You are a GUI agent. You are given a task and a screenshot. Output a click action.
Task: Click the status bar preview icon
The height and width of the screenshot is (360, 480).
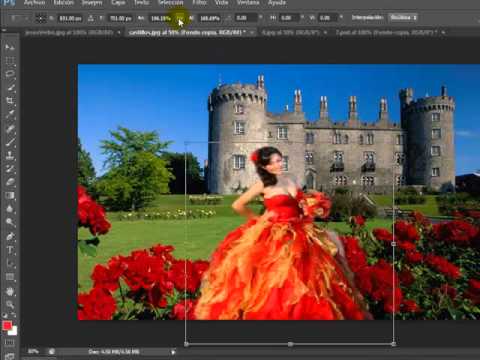click(52, 352)
